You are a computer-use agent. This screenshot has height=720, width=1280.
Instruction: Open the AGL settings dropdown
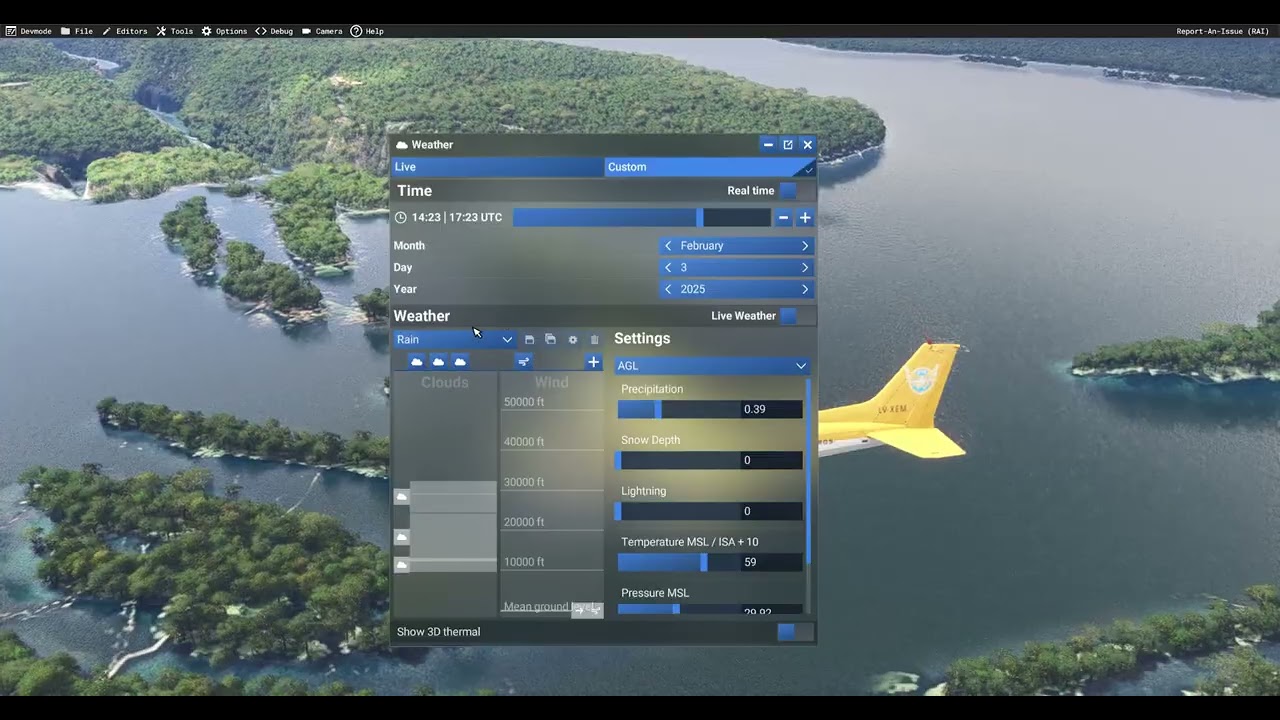711,366
